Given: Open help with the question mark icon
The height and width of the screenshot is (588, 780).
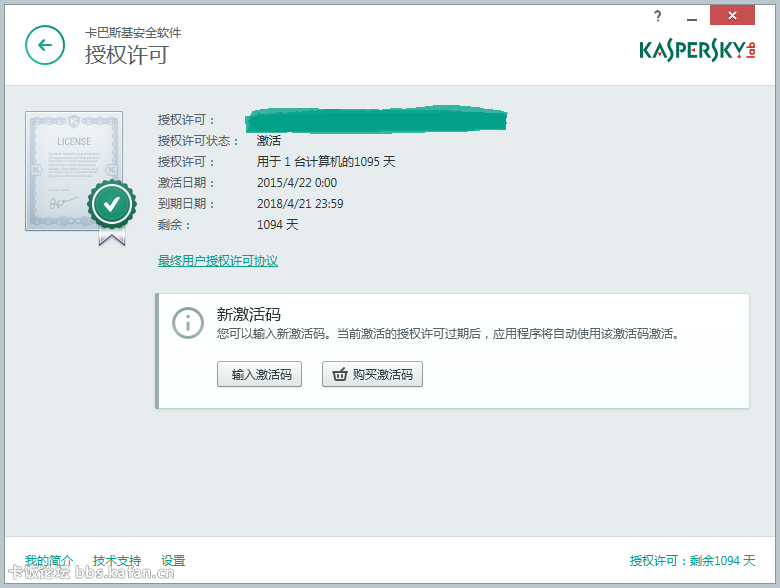Looking at the screenshot, I should coord(658,16).
